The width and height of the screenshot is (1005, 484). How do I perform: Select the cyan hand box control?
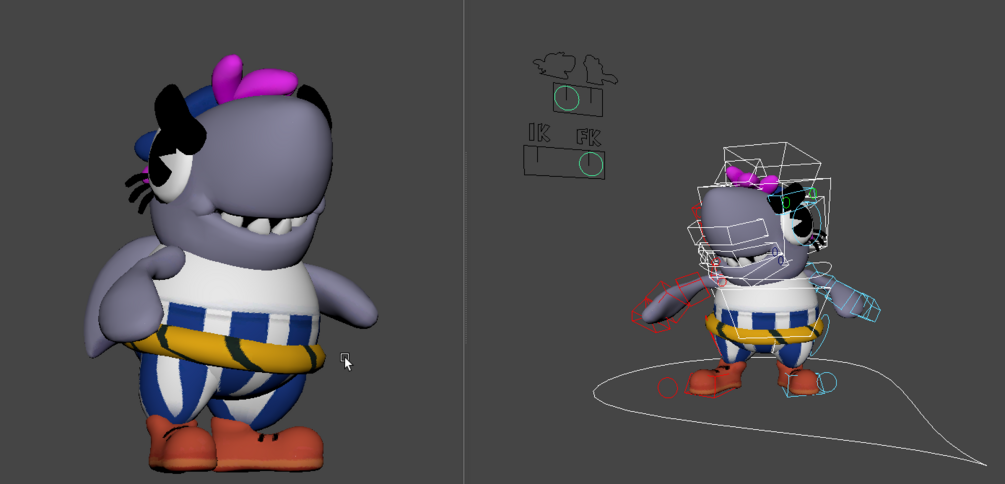point(864,307)
